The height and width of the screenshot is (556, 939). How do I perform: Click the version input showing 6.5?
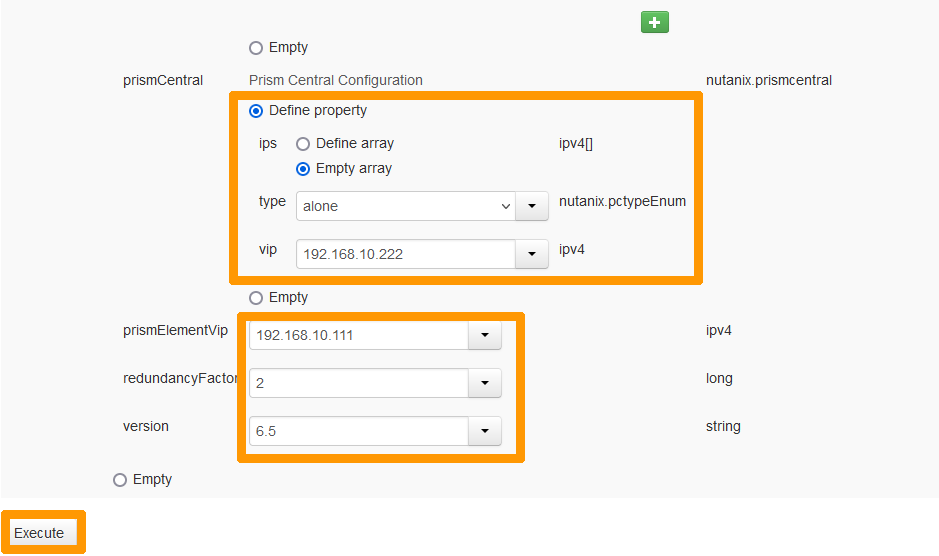tap(358, 431)
